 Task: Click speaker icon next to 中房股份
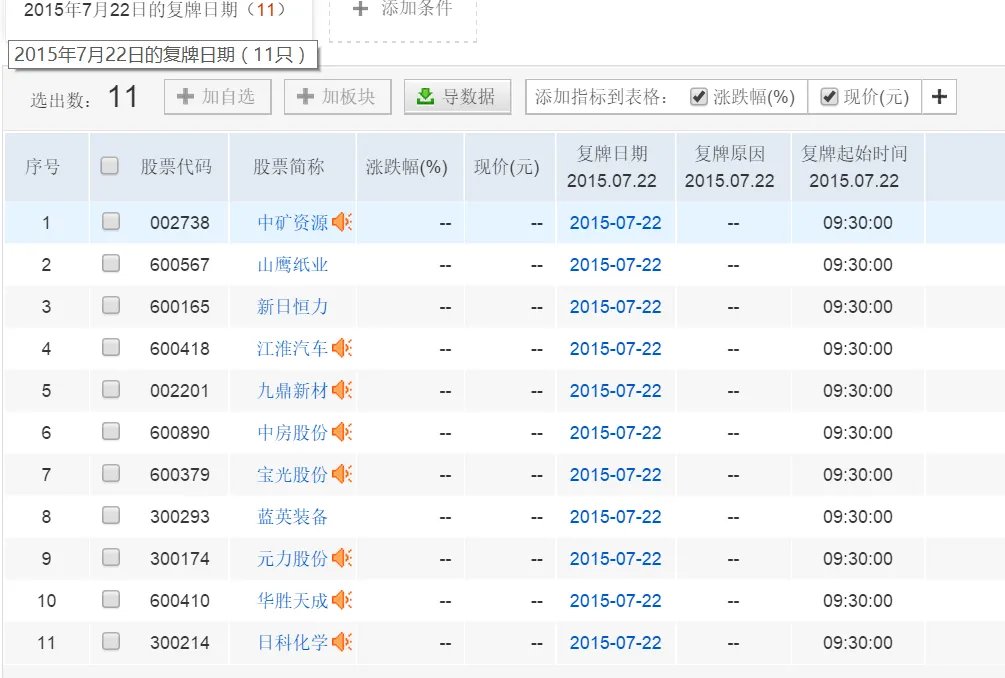342,432
